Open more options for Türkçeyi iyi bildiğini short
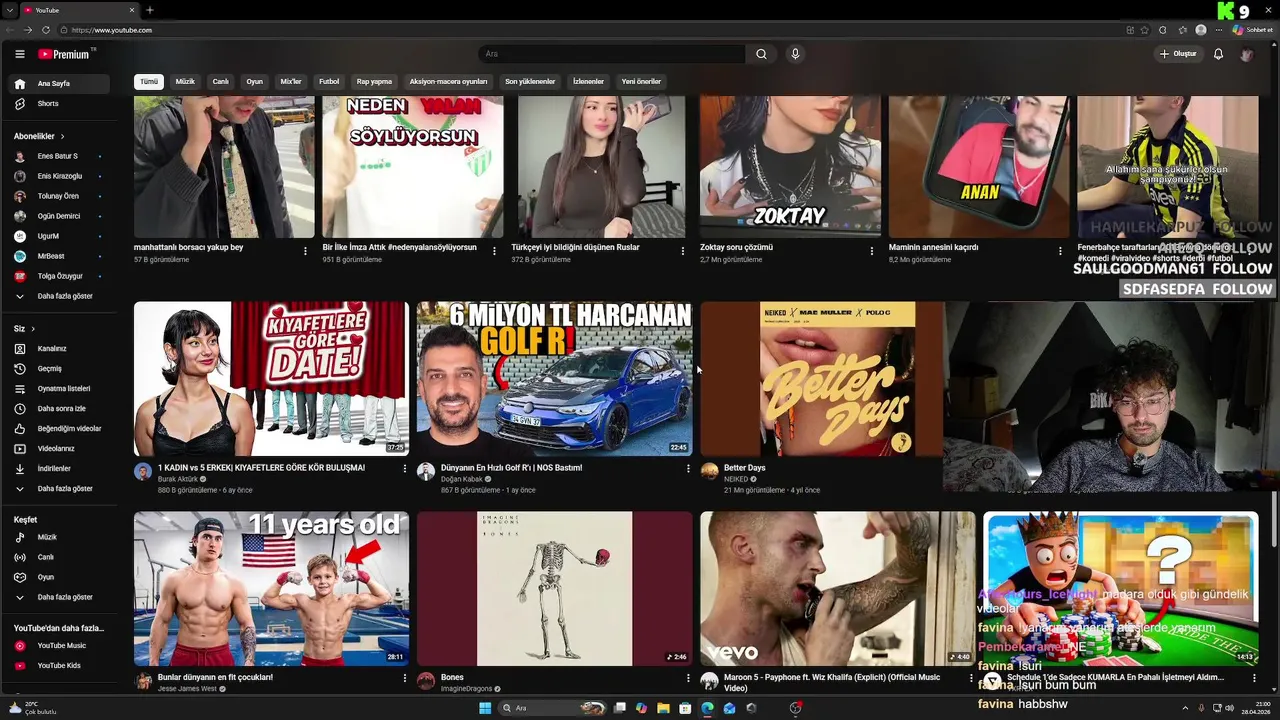1280x720 pixels. coord(683,251)
